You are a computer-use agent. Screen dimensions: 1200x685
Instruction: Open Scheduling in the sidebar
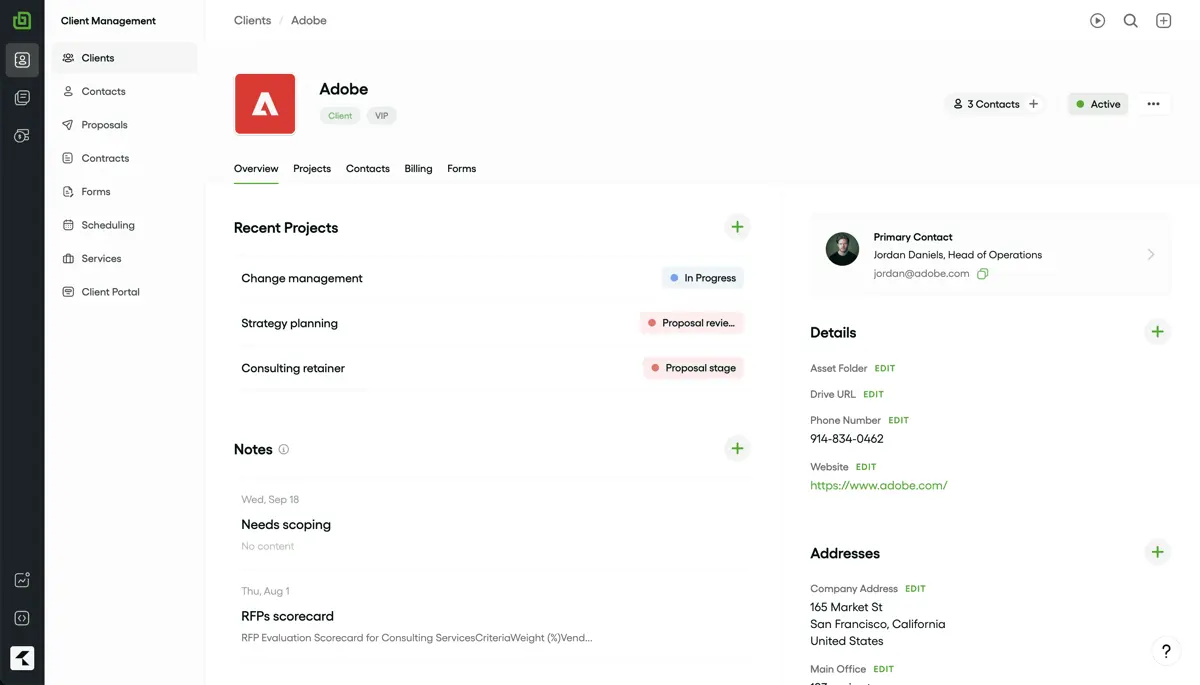coord(125,225)
